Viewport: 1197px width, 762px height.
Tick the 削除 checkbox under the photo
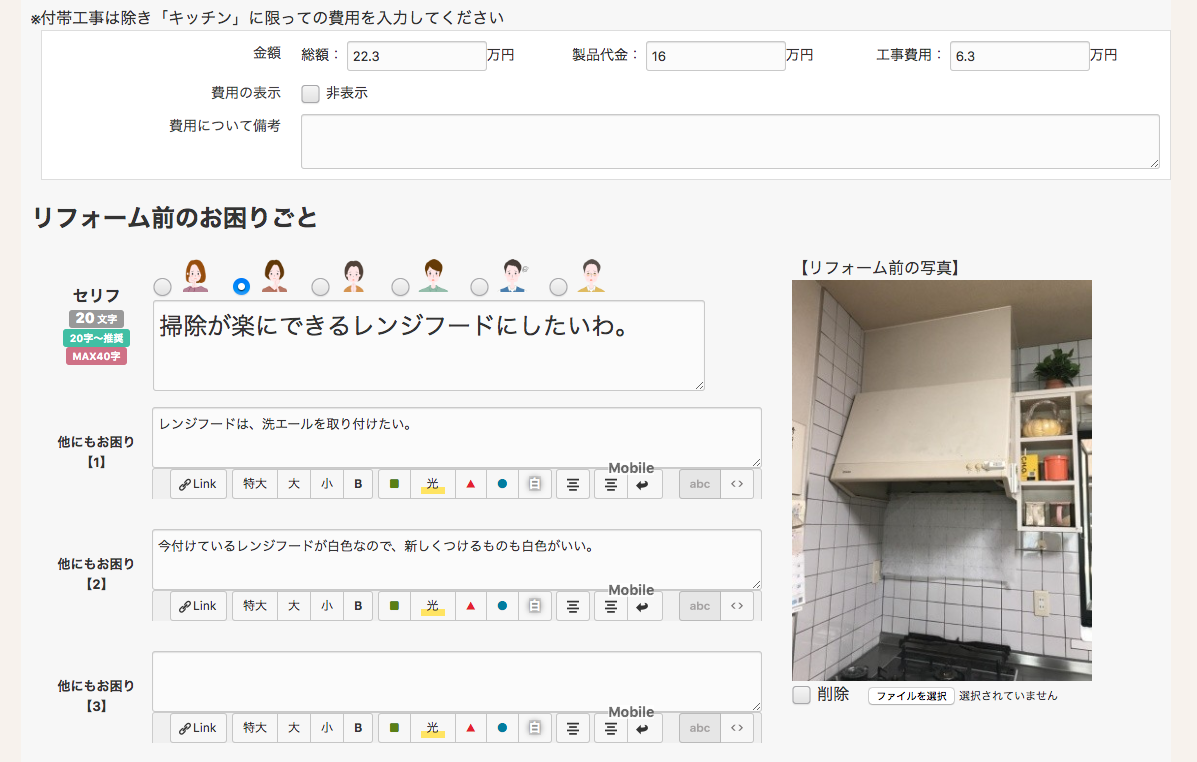tap(801, 695)
